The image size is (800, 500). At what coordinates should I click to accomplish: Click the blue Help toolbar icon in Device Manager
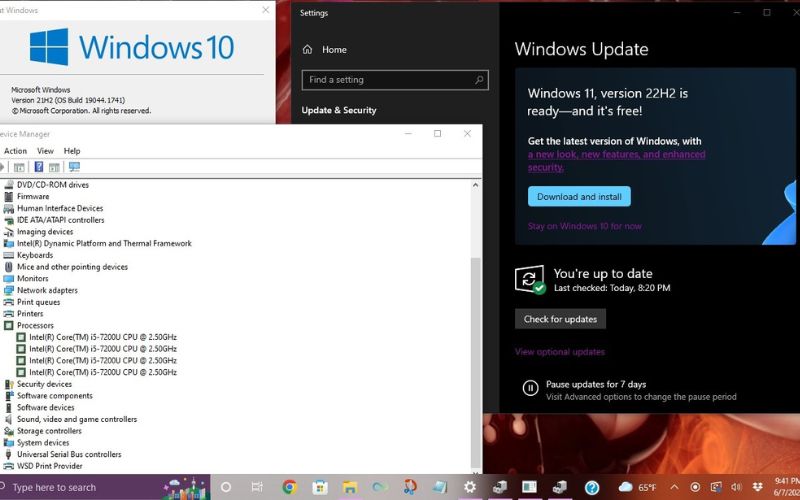click(38, 167)
